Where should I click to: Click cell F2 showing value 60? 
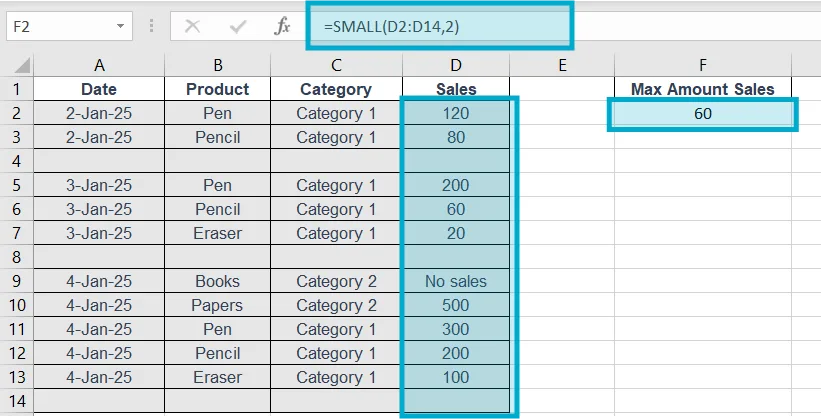(703, 114)
